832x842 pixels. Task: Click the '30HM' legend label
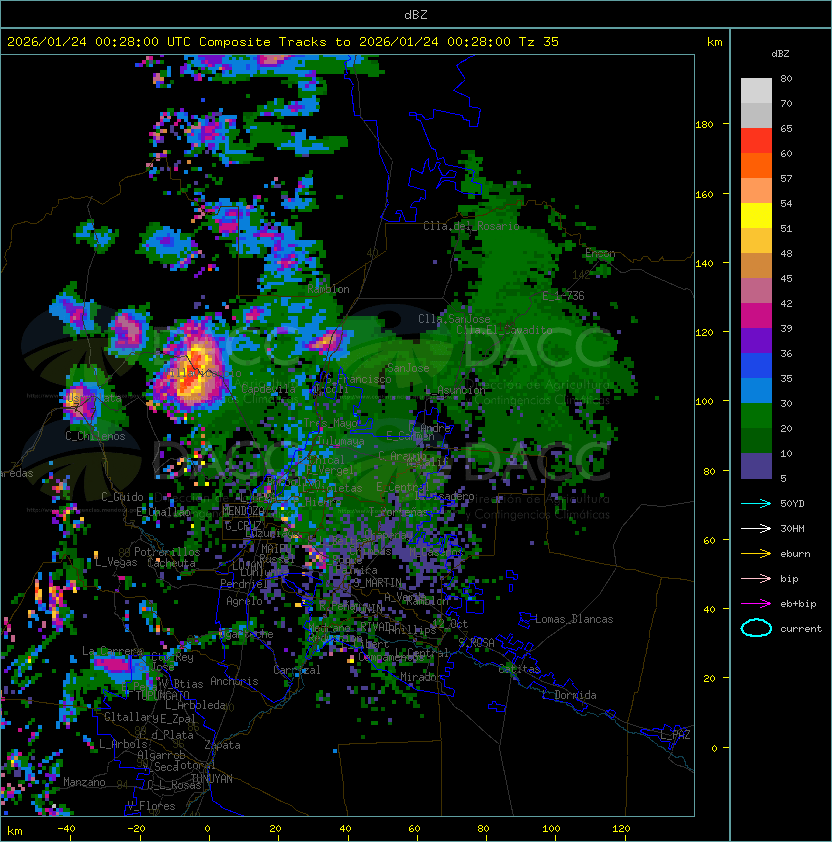[792, 528]
